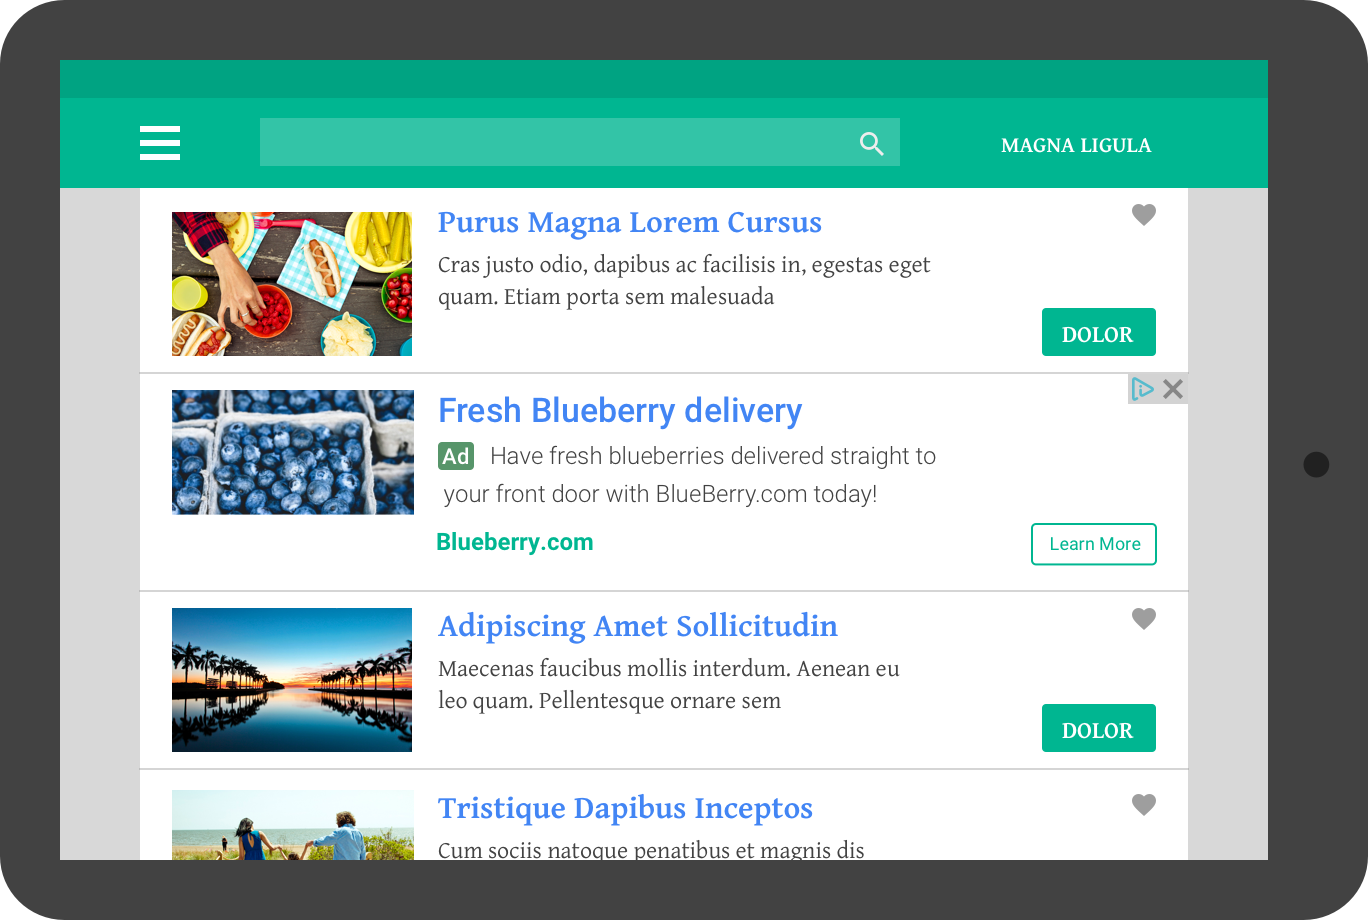
Task: Open the MAGNA LIGULA menu item
Action: 1076,145
